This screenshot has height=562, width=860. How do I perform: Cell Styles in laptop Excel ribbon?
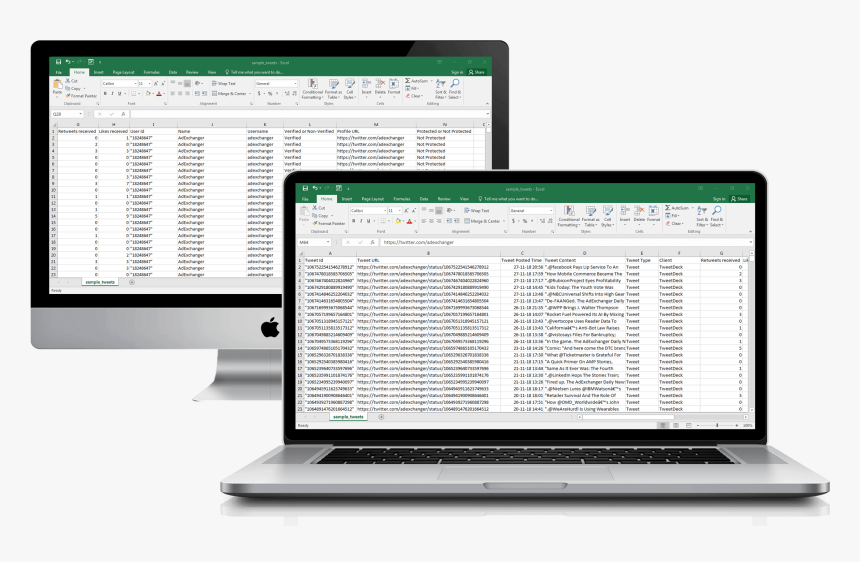[607, 217]
